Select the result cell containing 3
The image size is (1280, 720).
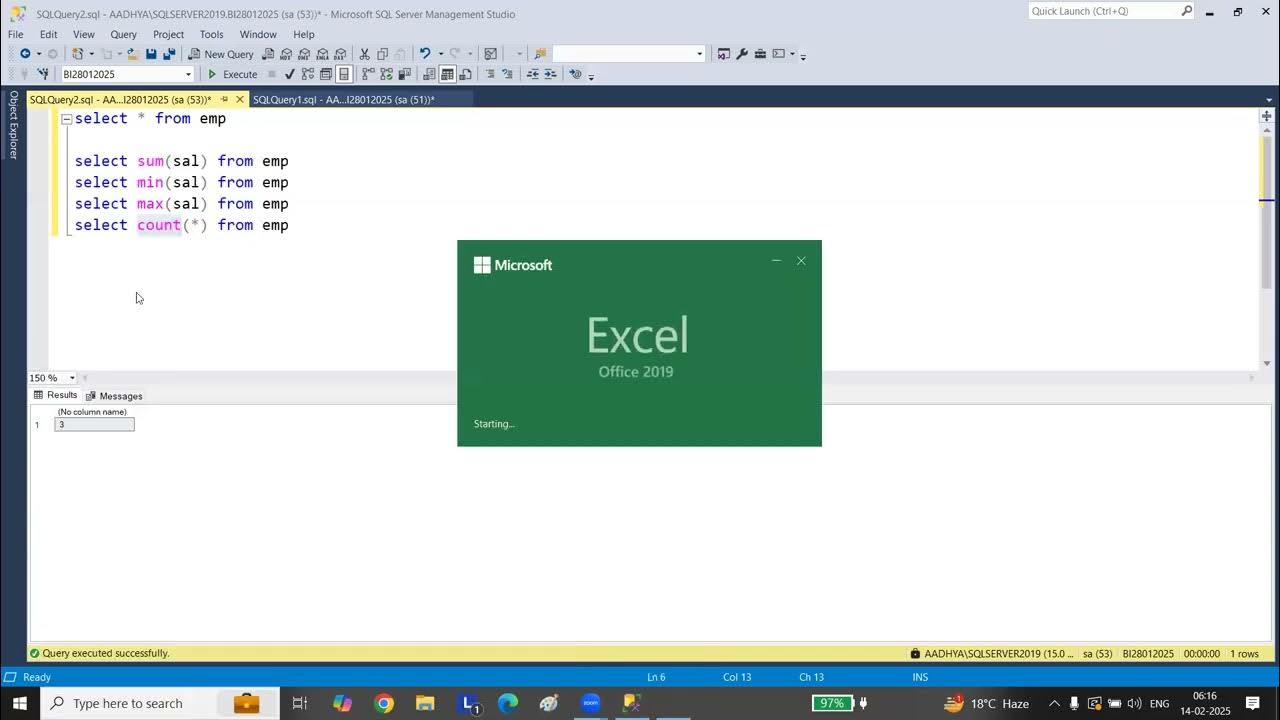coord(94,425)
